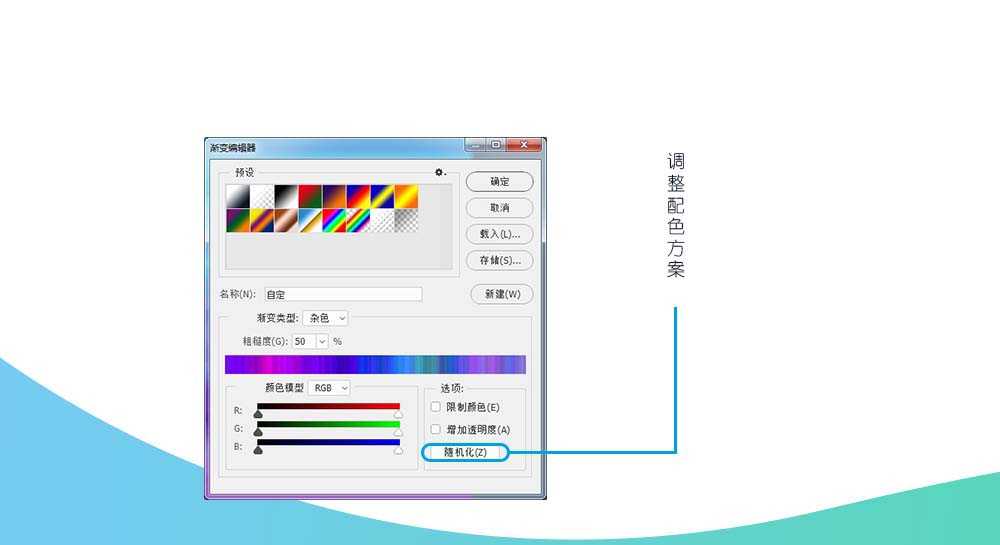The height and width of the screenshot is (545, 1000).
Task: Pick the violet to orange gradient preset
Action: pyautogui.click(x=333, y=196)
